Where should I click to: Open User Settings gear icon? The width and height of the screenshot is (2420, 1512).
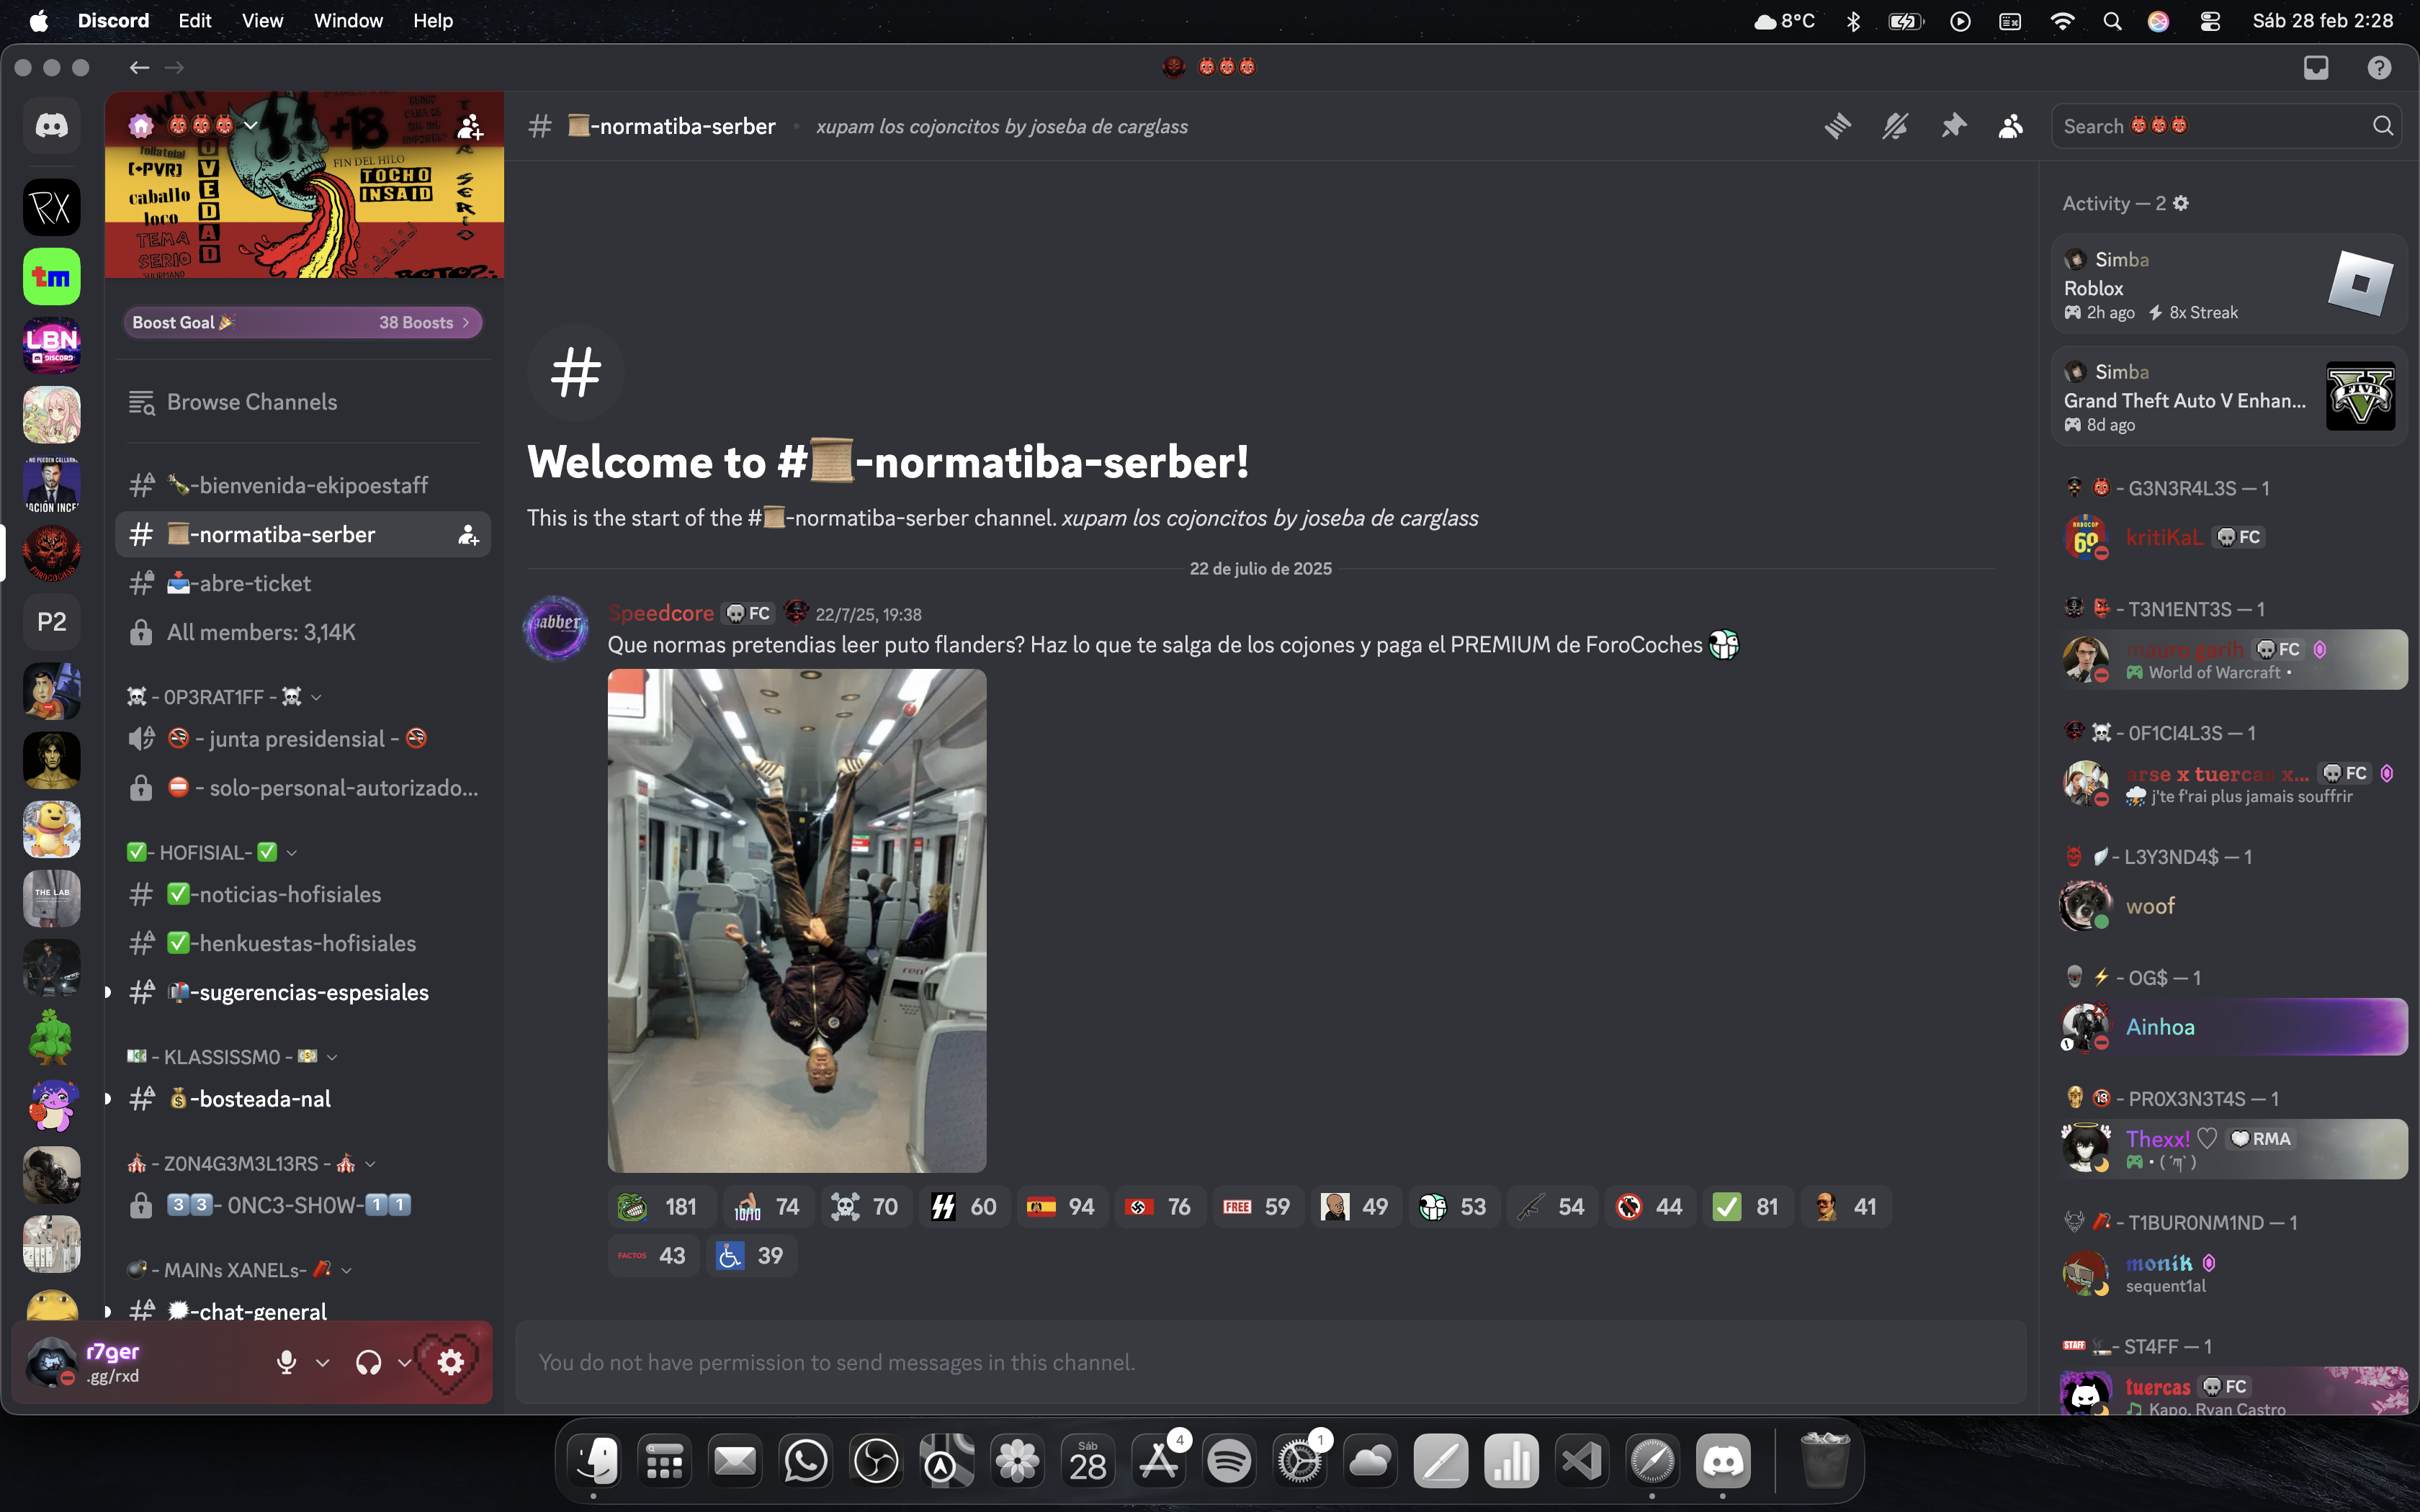pos(451,1362)
